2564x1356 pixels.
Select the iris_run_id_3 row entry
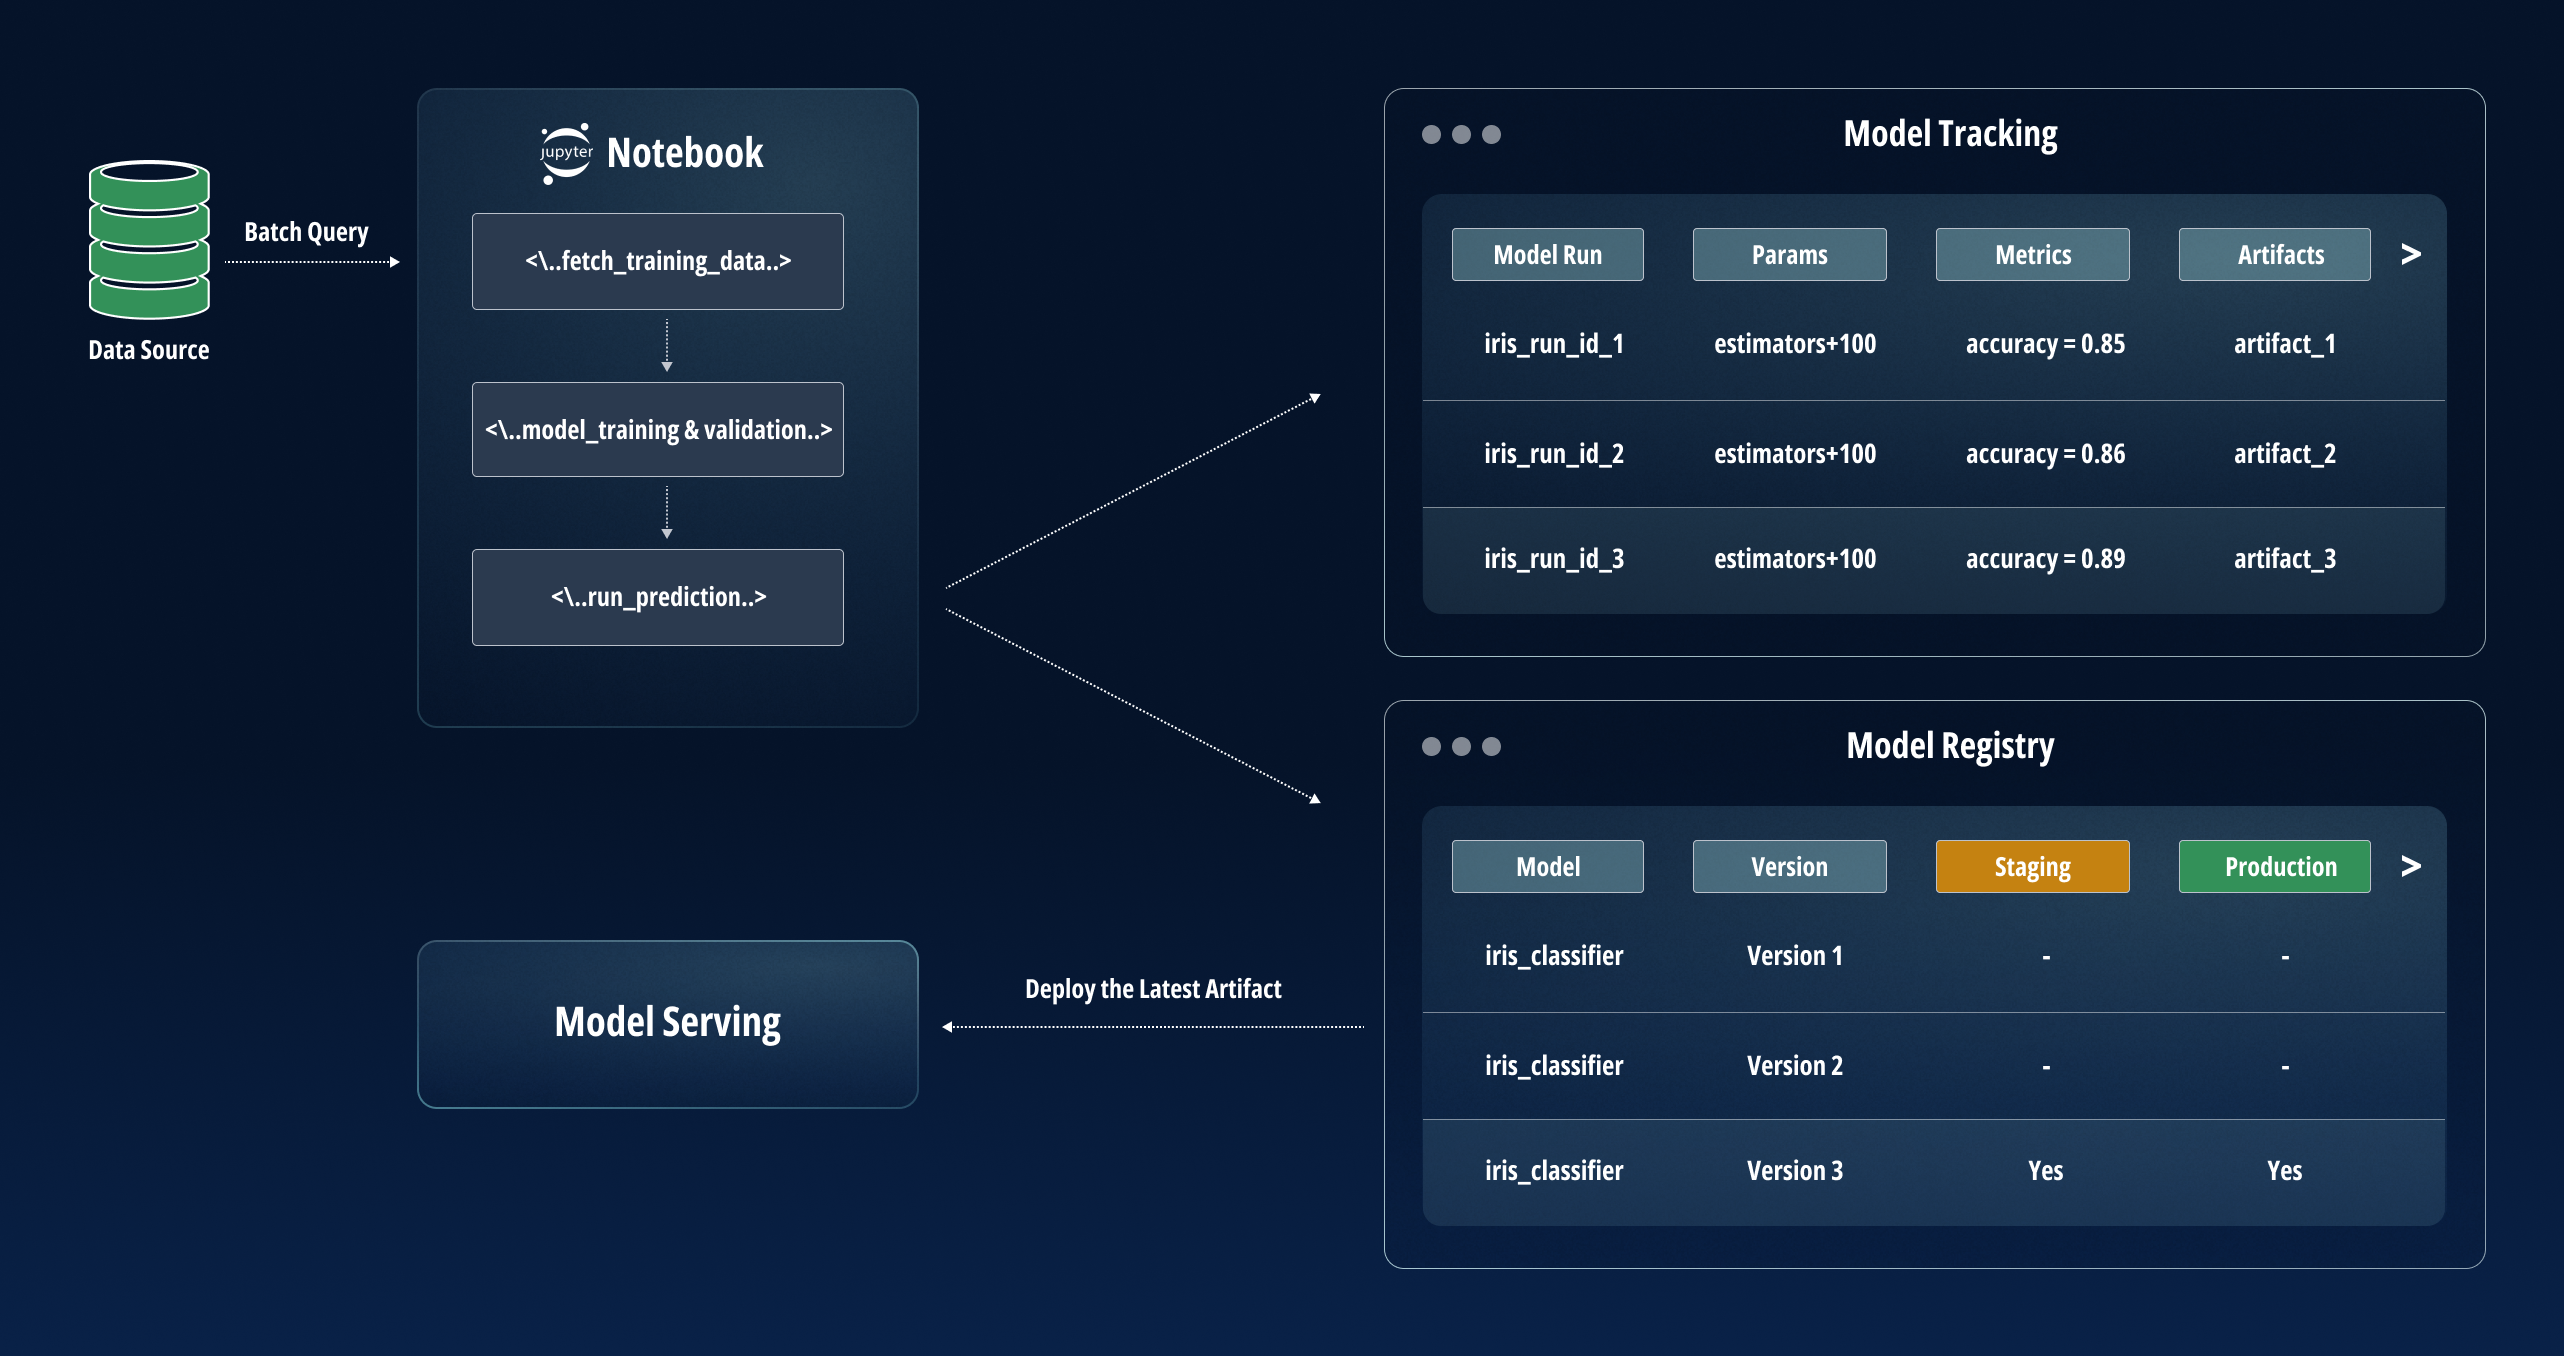1553,559
